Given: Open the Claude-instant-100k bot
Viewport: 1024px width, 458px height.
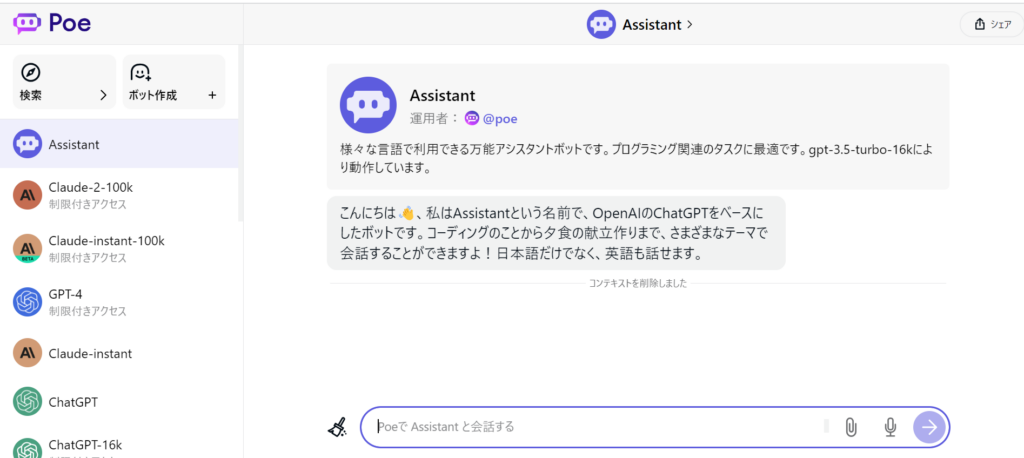Looking at the screenshot, I should coord(119,248).
